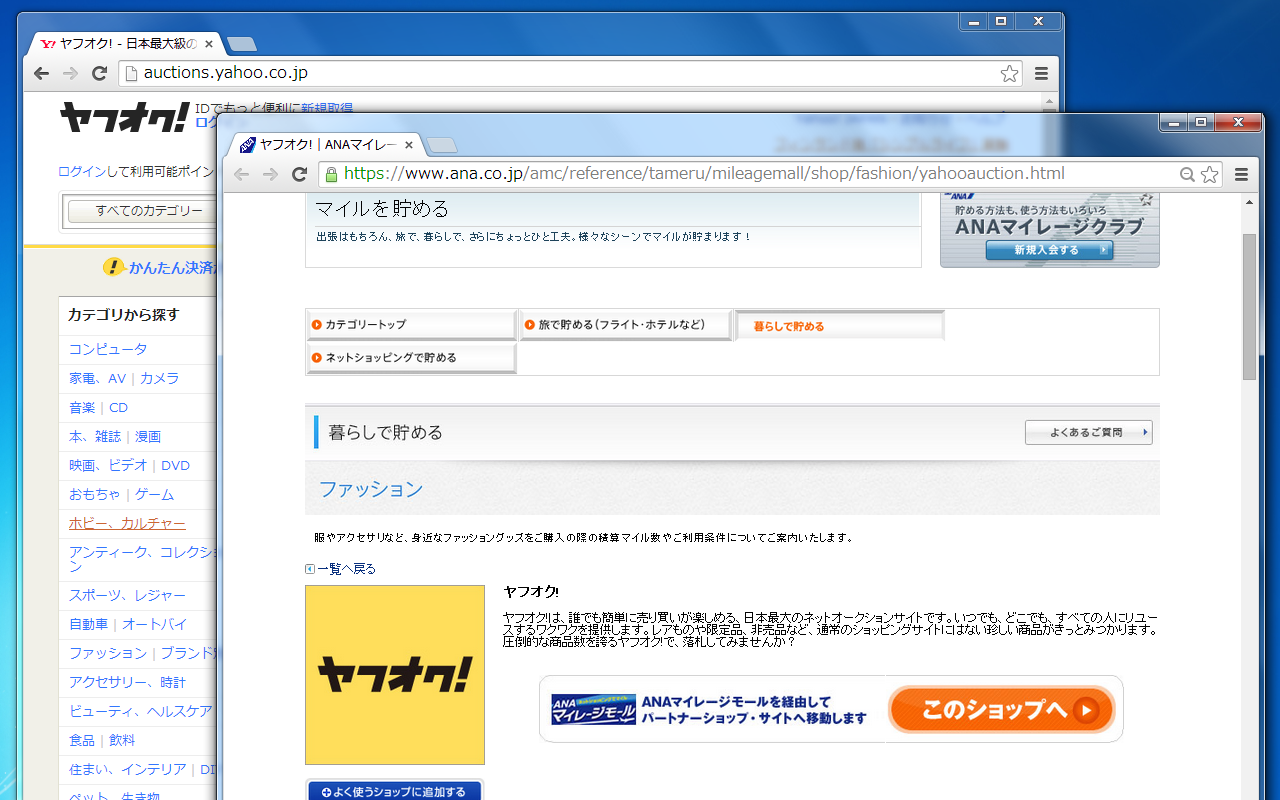Open 食品 category link
The height and width of the screenshot is (800, 1280).
(82, 740)
